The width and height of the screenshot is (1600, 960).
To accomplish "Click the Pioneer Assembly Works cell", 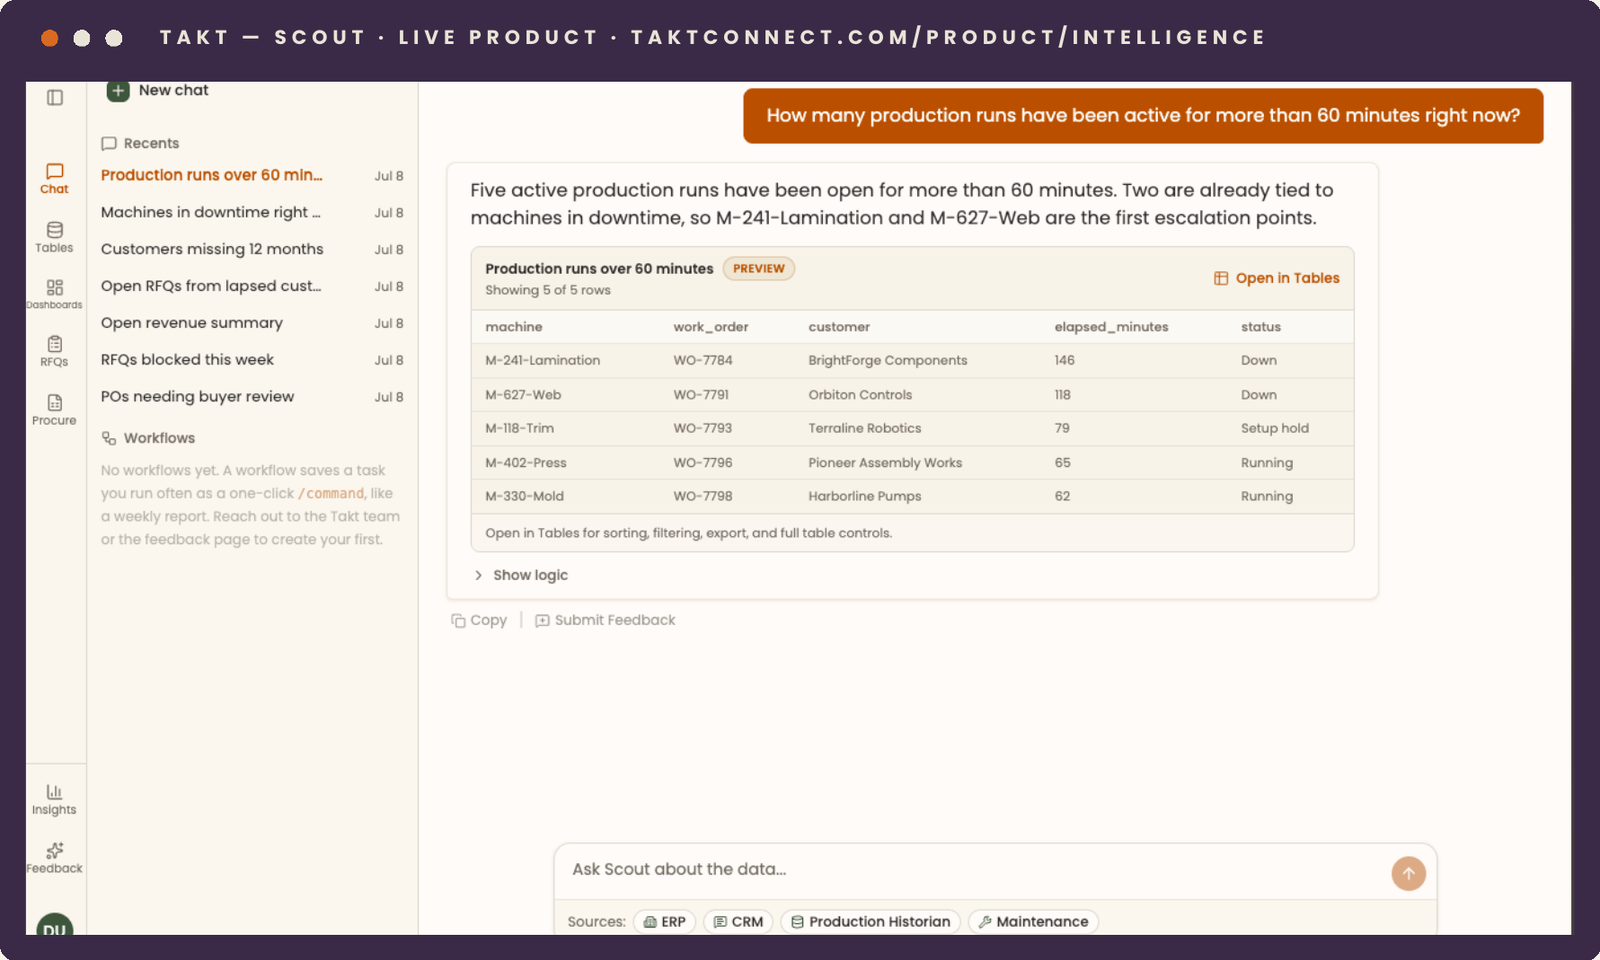I will pos(885,463).
